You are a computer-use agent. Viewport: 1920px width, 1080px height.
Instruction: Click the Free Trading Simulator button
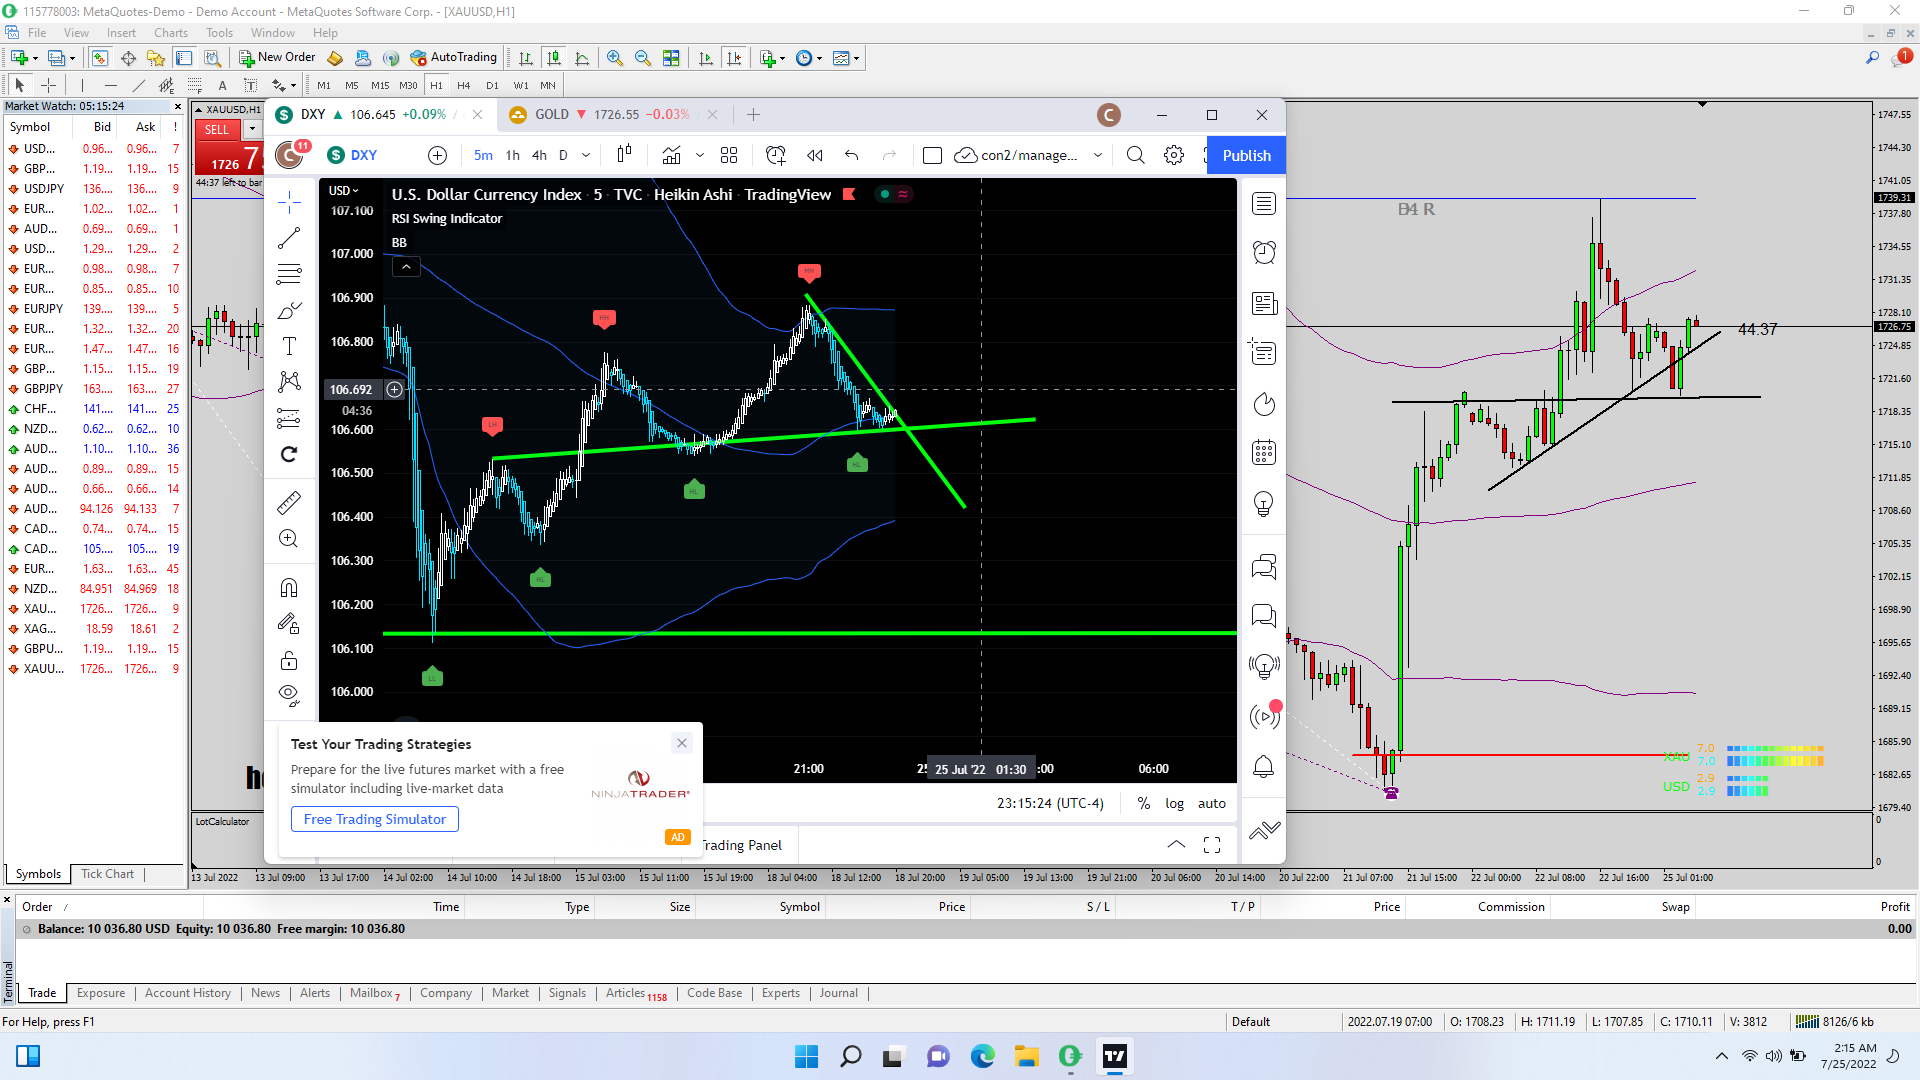point(375,819)
